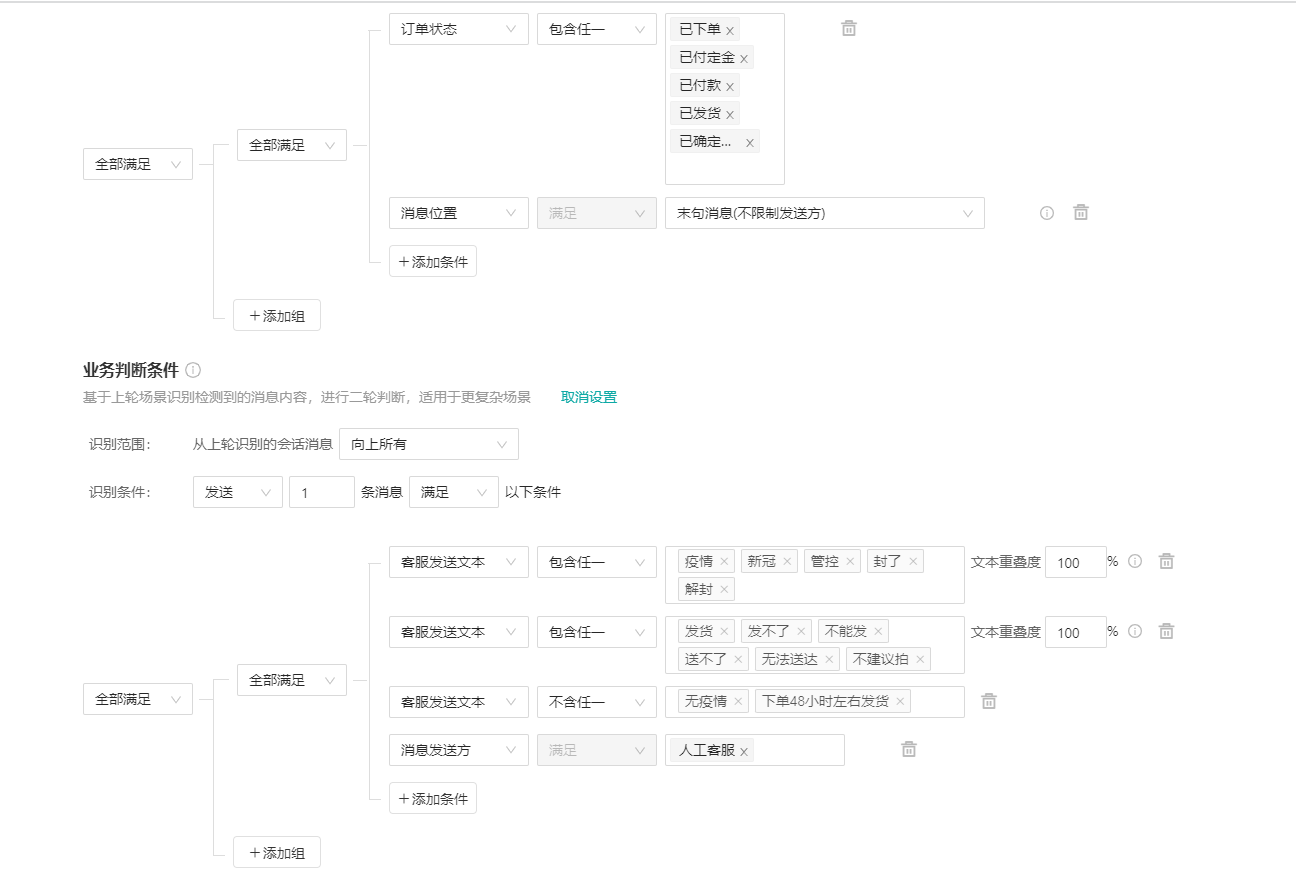Remove the 人工客服 tag
Image resolution: width=1296 pixels, height=877 pixels.
coord(744,752)
